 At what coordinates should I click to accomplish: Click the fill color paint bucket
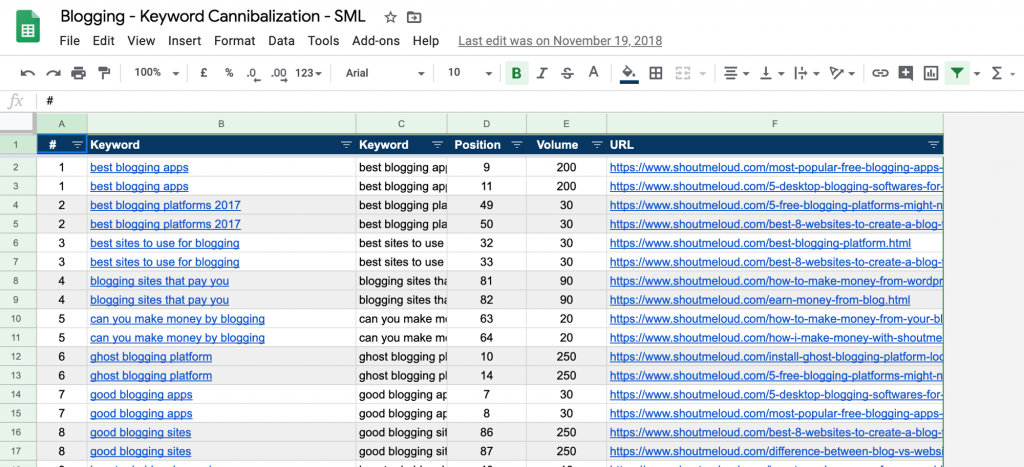click(630, 73)
